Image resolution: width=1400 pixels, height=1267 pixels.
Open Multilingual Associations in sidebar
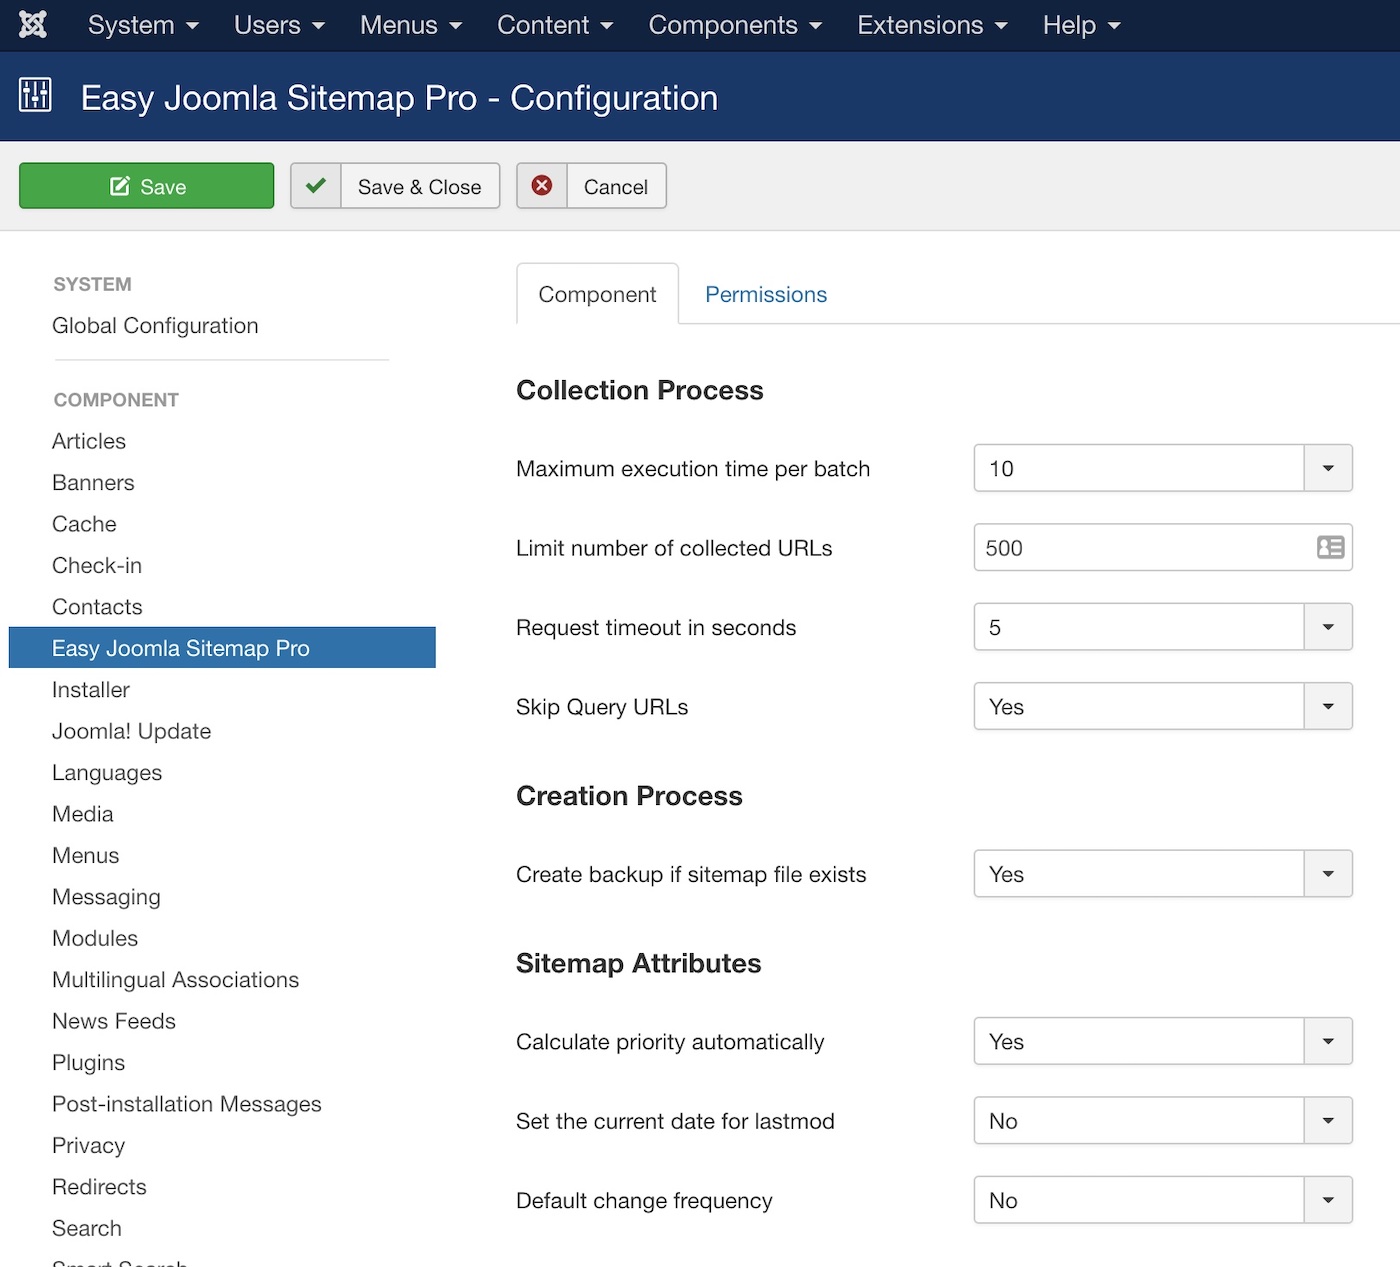[x=176, y=980]
